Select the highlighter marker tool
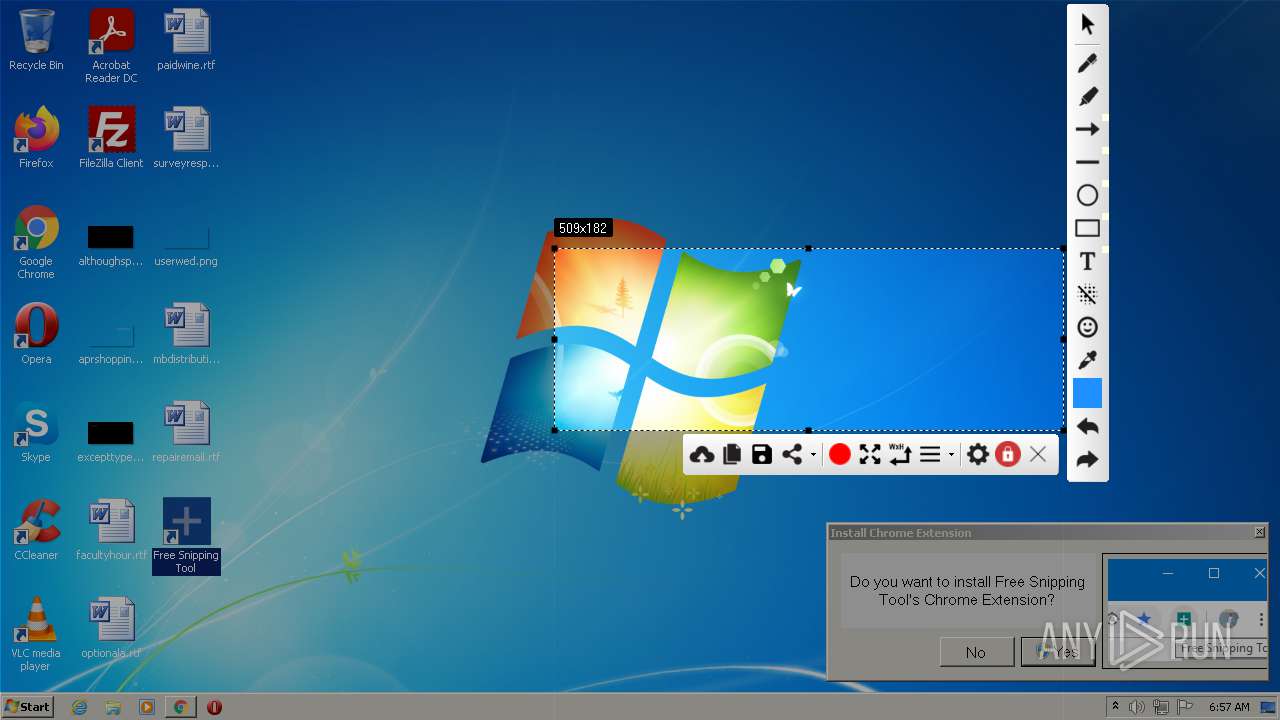The image size is (1280, 720). pos(1087,96)
